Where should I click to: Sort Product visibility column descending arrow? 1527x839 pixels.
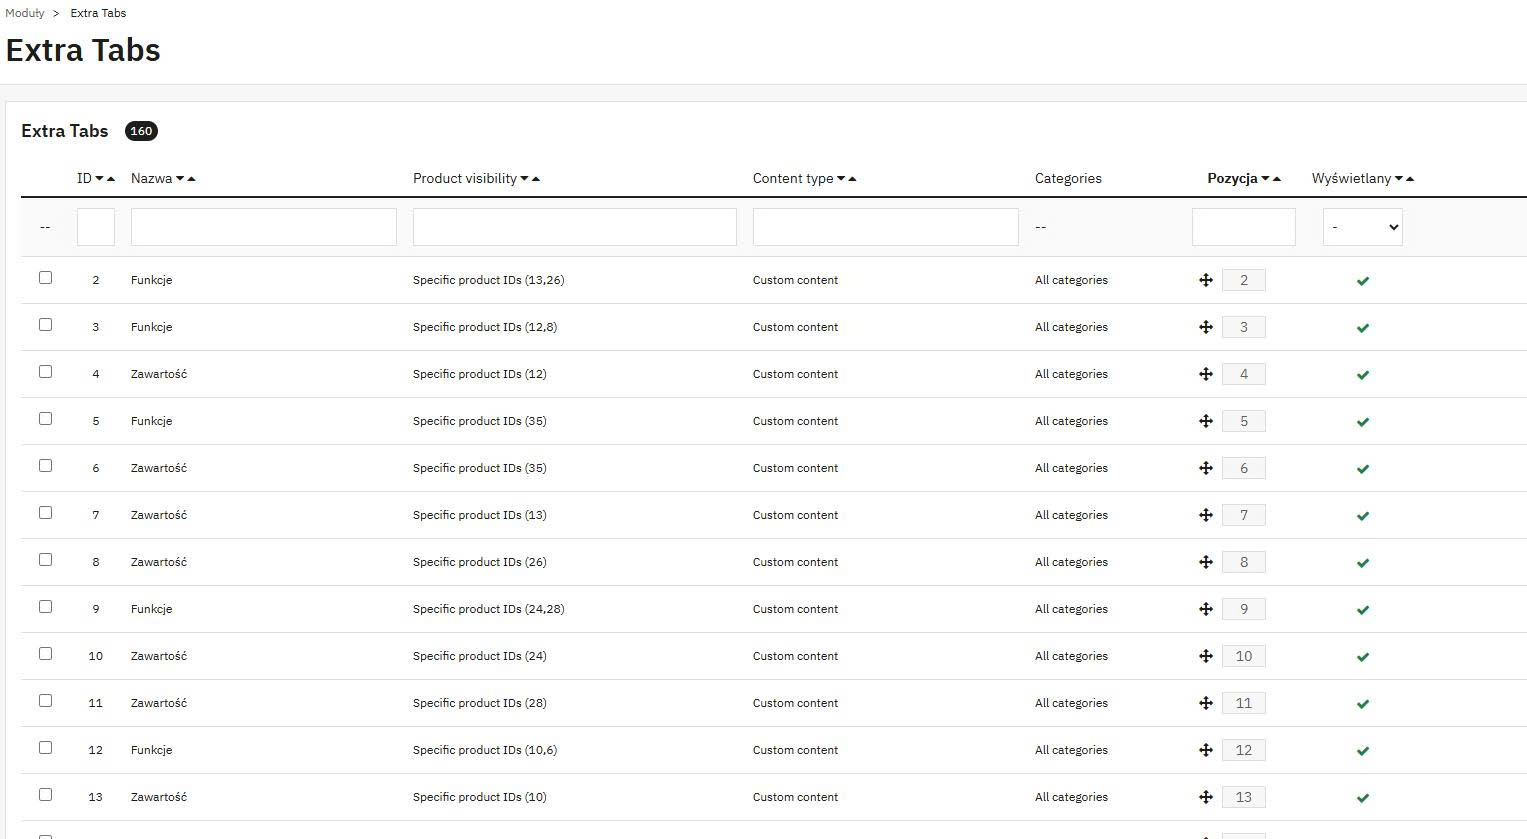(x=524, y=179)
